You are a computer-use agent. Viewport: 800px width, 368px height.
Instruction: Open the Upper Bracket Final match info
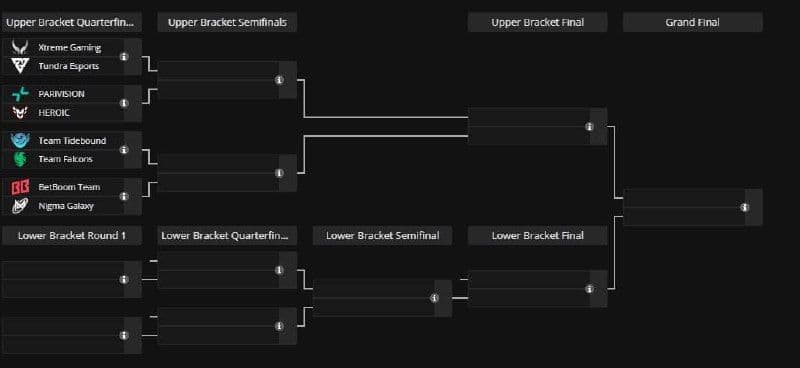[589, 127]
